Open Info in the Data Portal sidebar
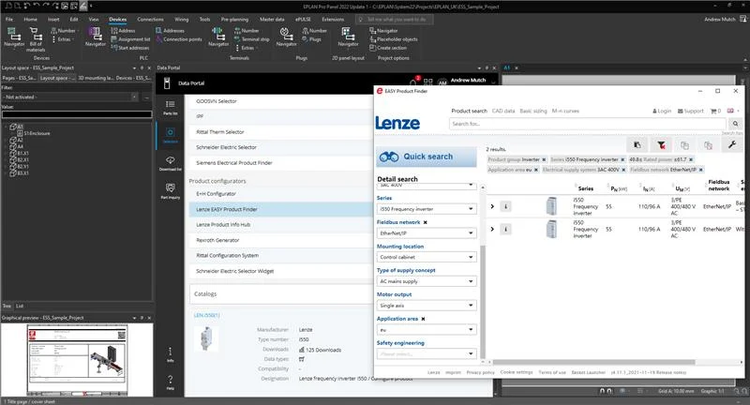 (170, 354)
